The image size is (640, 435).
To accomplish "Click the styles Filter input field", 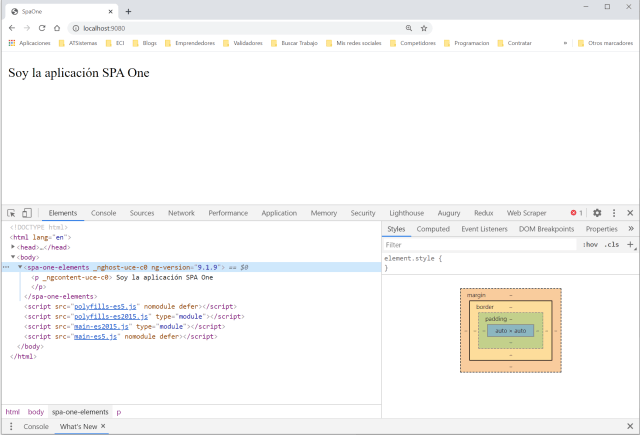I will click(x=480, y=245).
